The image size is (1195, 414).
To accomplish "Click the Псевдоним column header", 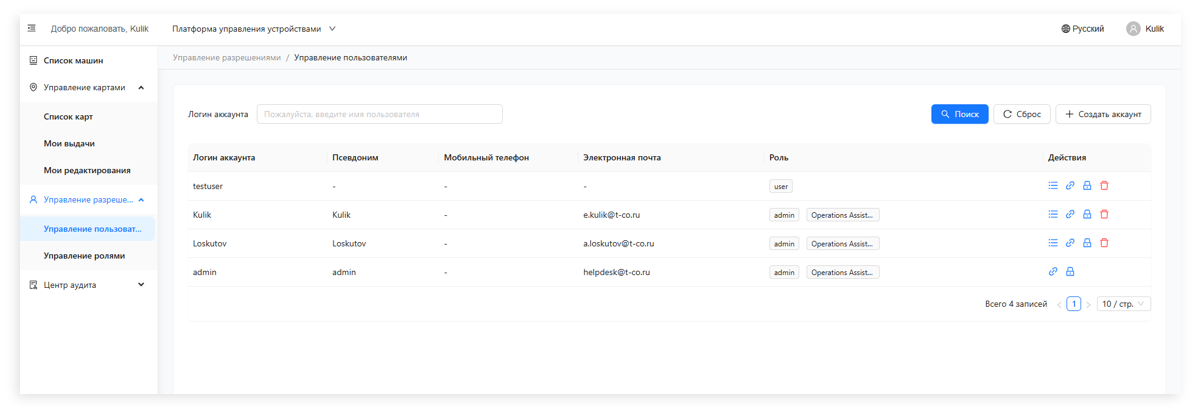I will [x=356, y=158].
